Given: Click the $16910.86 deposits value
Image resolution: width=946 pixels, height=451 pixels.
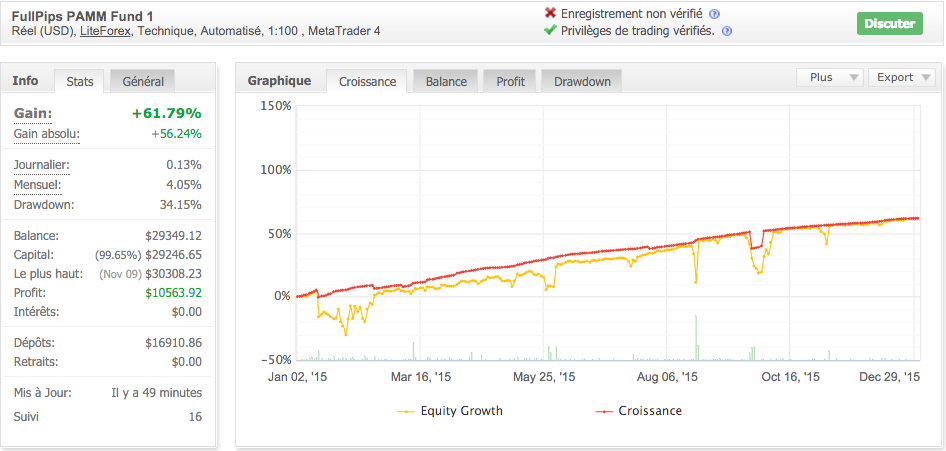Looking at the screenshot, I should pos(173,343).
